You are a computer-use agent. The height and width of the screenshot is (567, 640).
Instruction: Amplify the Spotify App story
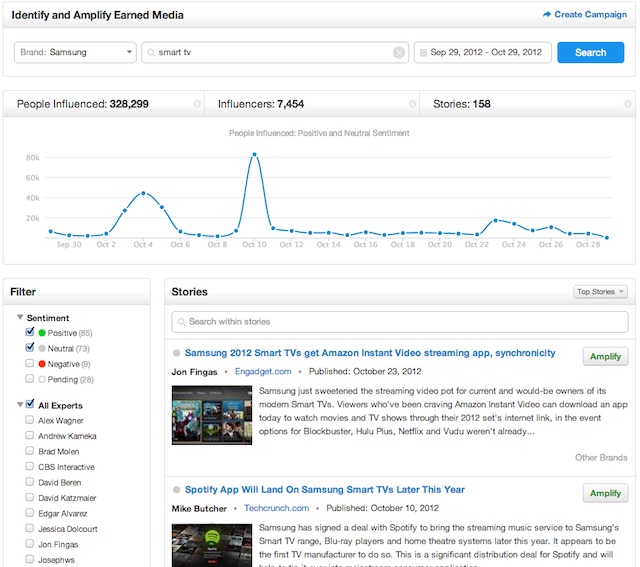(605, 493)
